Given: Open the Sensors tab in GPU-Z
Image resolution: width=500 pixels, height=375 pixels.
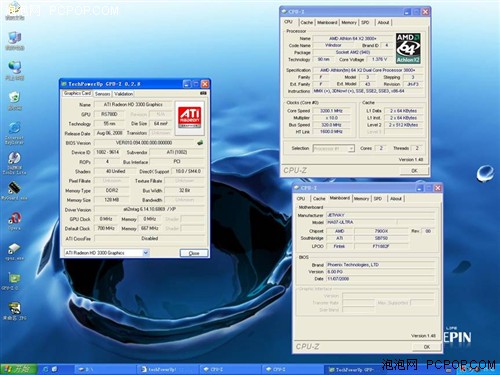Looking at the screenshot, I should click(102, 94).
